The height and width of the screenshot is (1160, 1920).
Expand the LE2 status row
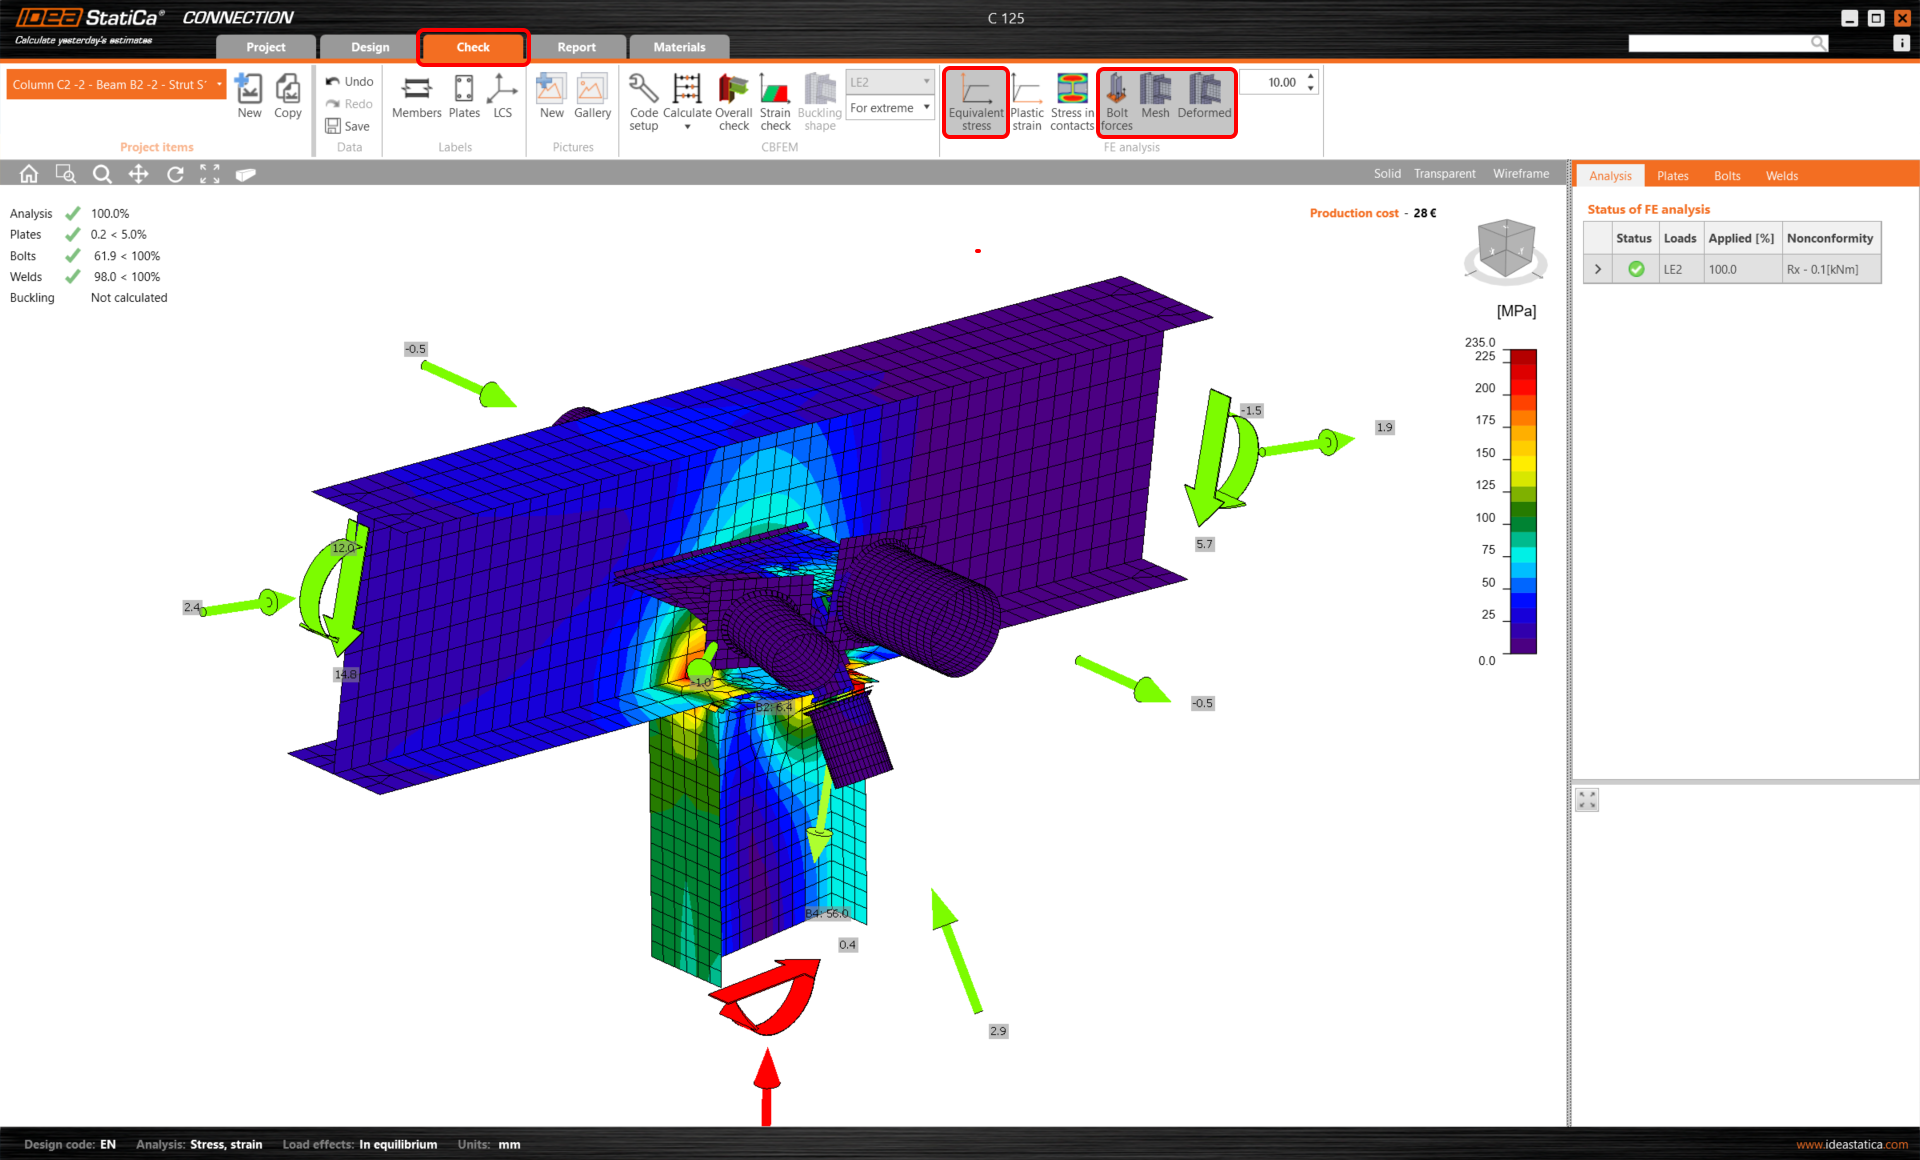(x=1598, y=269)
